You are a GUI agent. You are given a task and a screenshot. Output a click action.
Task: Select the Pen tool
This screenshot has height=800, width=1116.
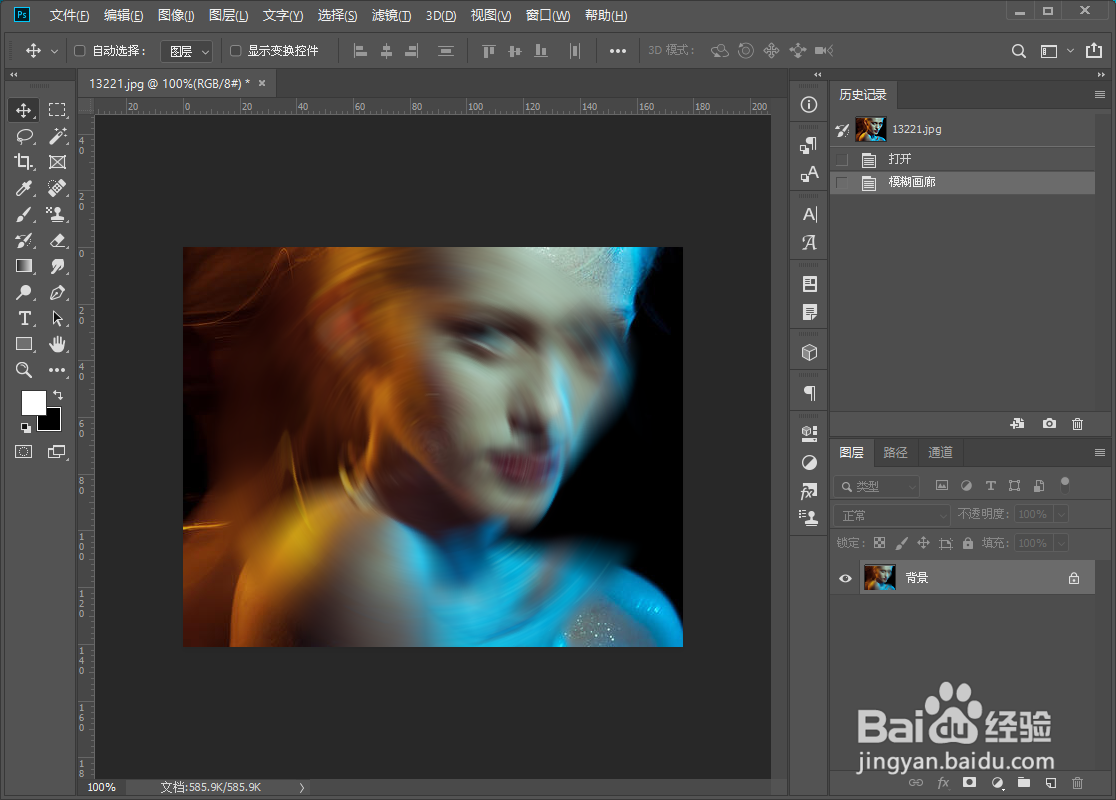(57, 293)
